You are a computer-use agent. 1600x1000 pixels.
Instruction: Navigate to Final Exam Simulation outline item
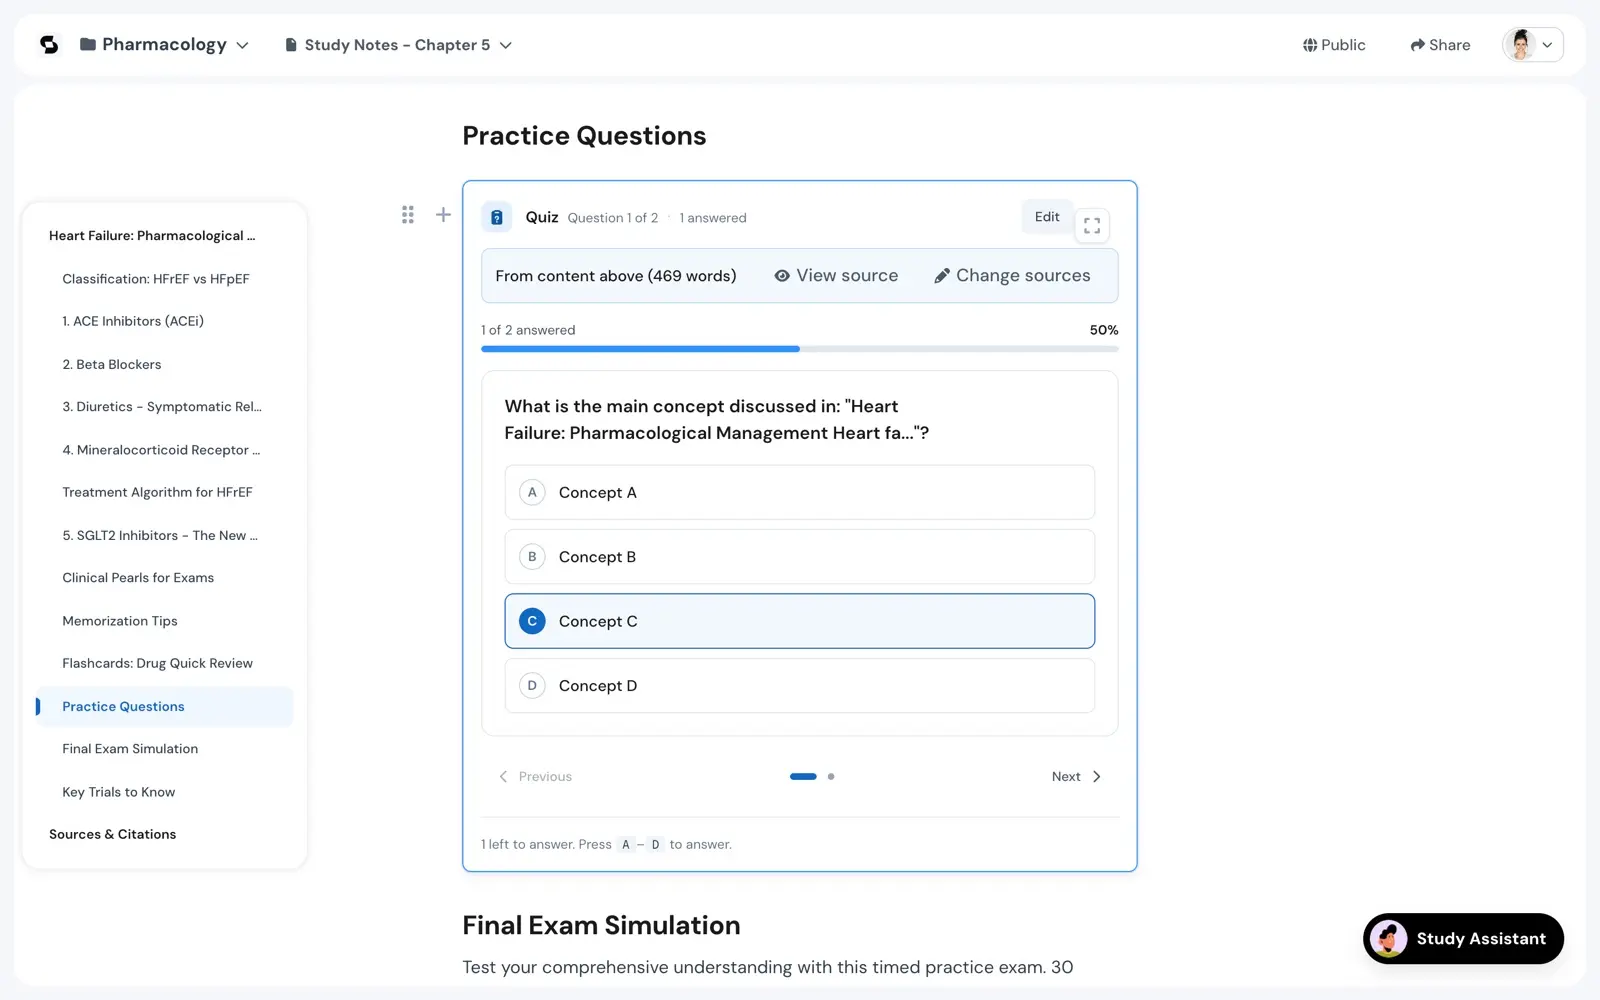tap(130, 749)
